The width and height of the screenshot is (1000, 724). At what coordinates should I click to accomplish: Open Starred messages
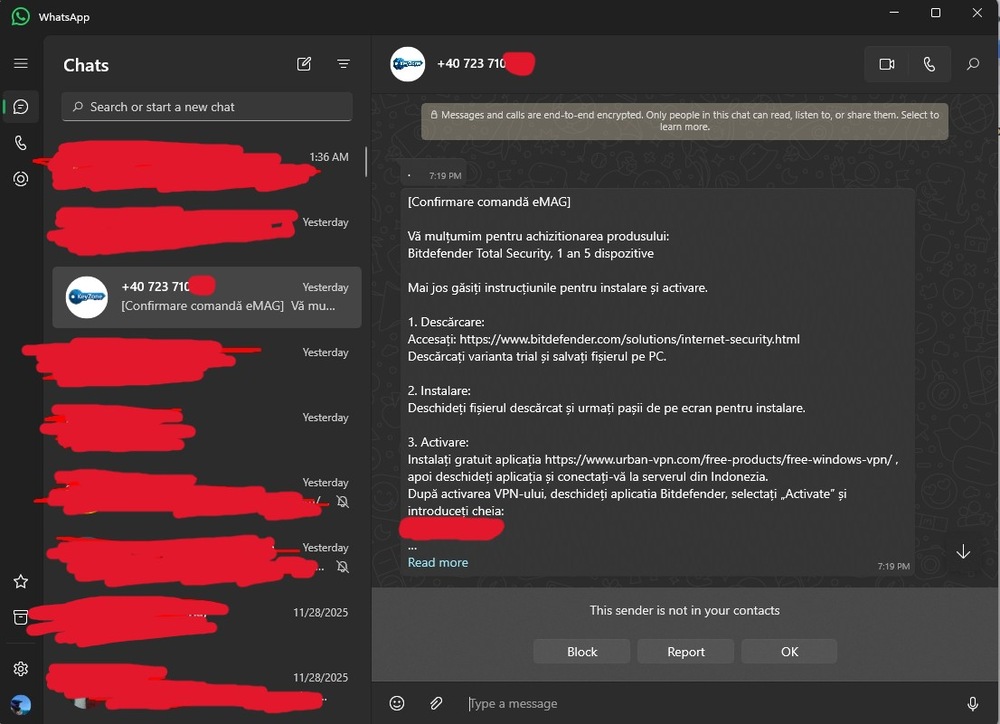pyautogui.click(x=21, y=581)
